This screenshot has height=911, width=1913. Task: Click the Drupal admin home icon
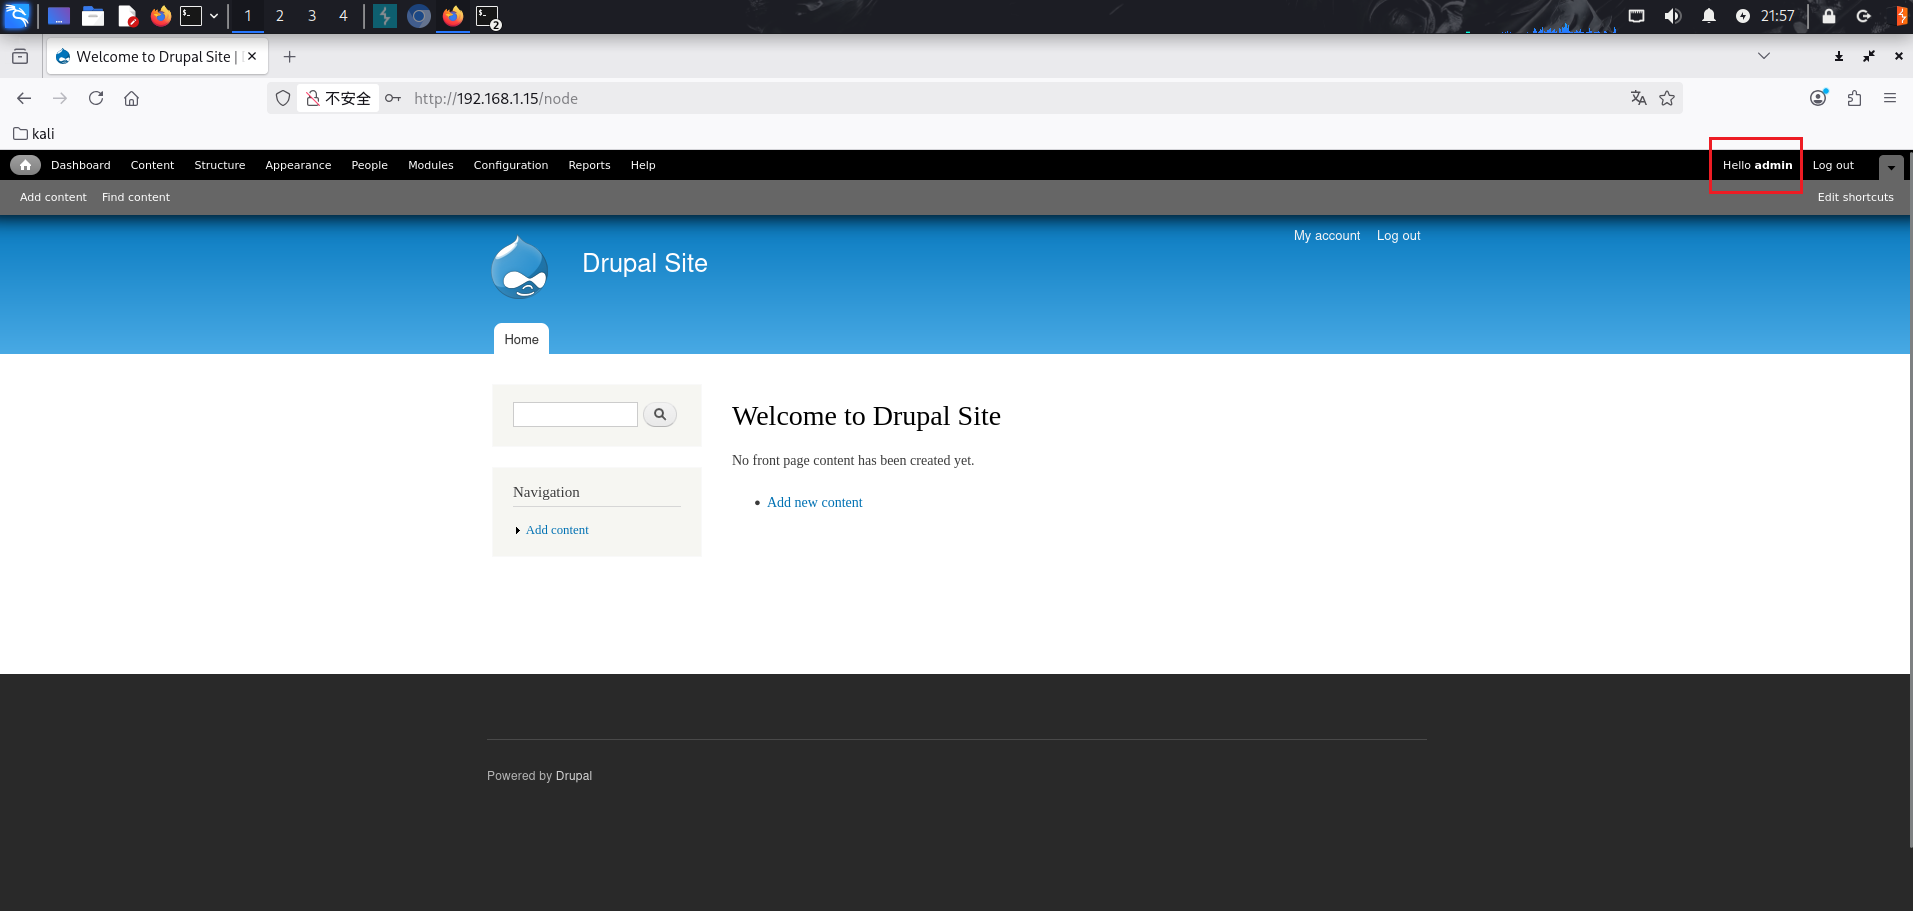click(25, 165)
